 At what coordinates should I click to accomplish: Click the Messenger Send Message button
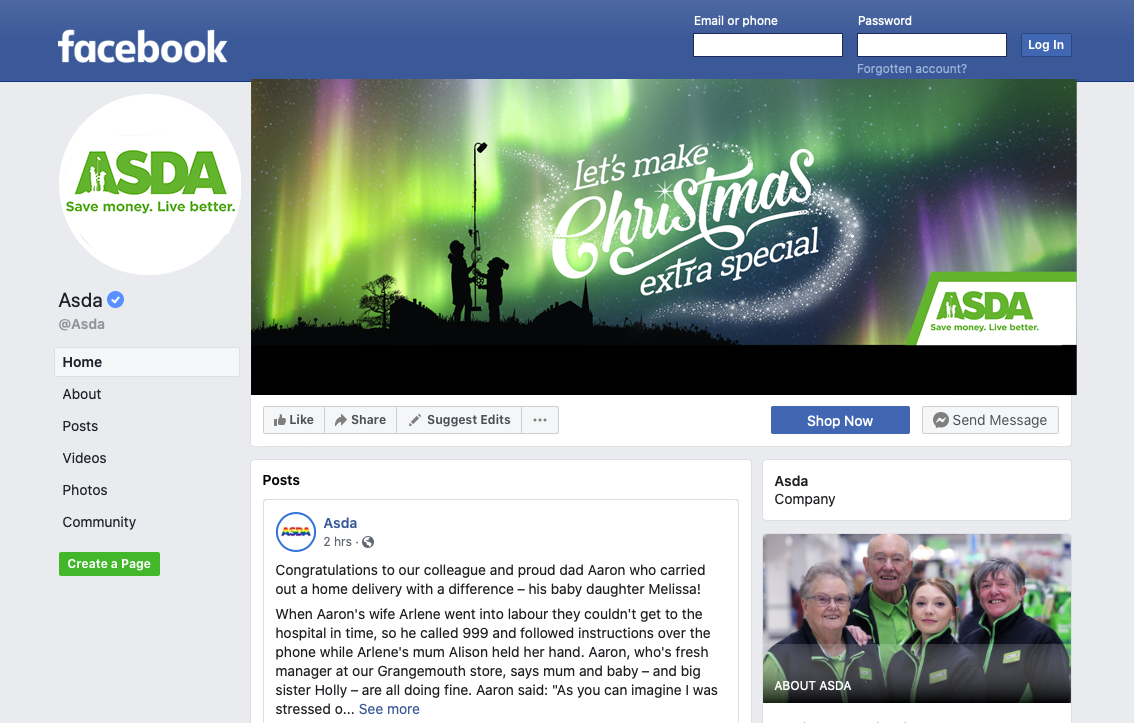[x=990, y=420]
